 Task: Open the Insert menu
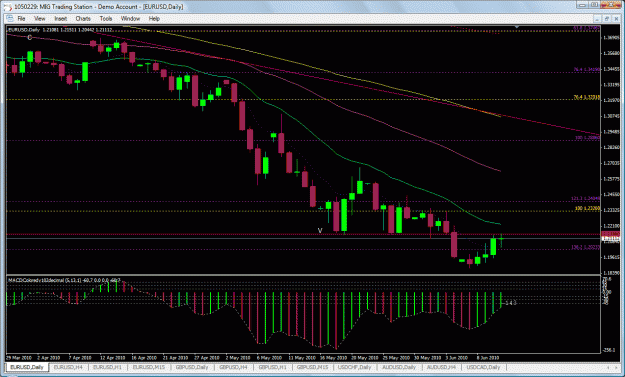pos(61,18)
